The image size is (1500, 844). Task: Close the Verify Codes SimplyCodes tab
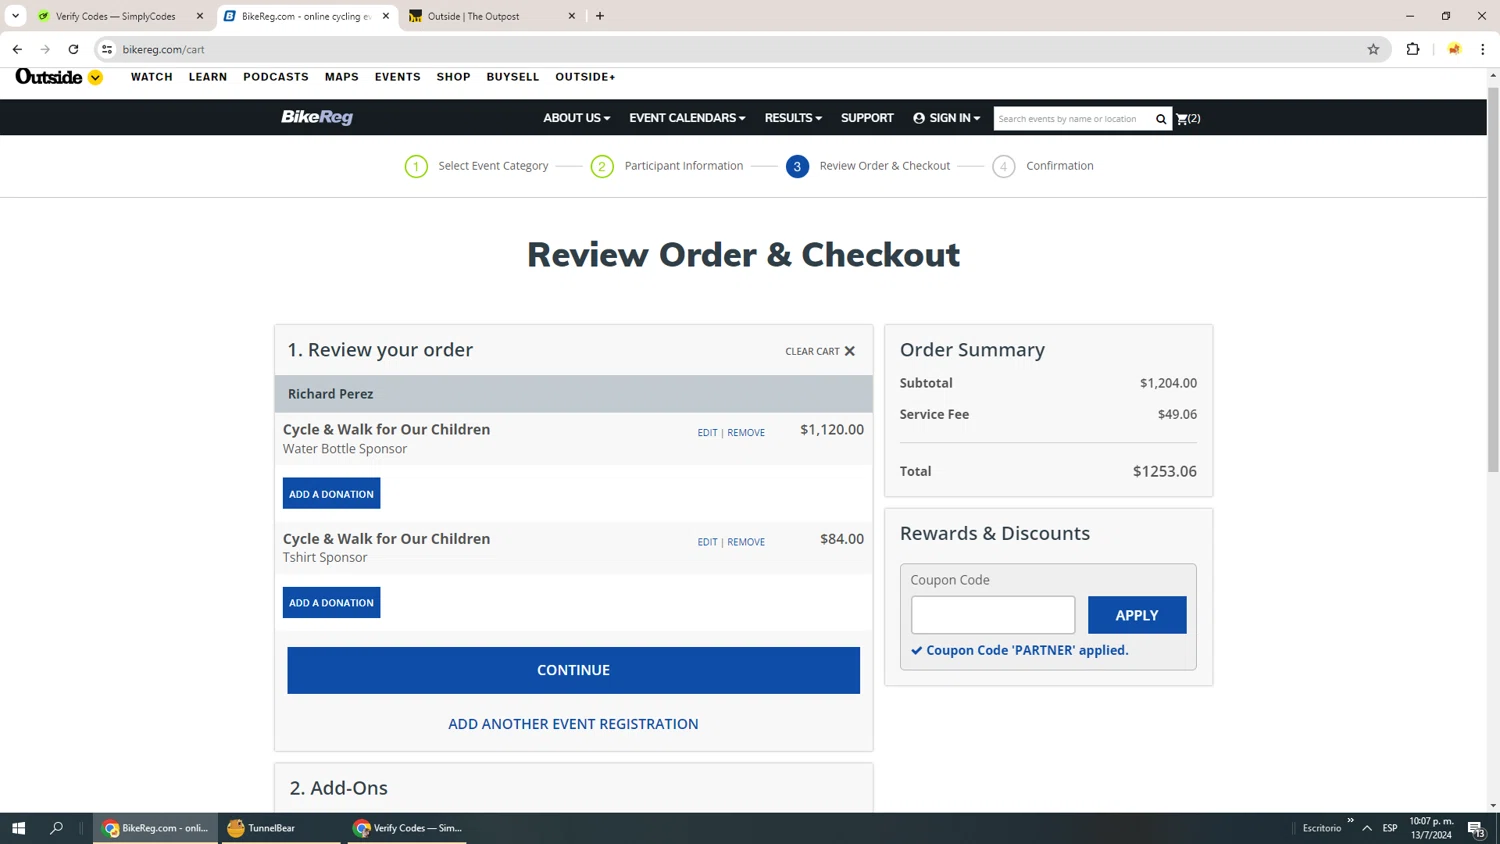click(x=200, y=16)
